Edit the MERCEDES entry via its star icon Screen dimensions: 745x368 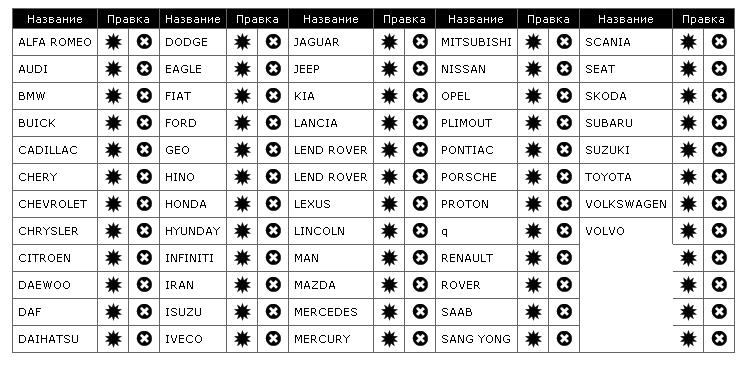coord(389,311)
